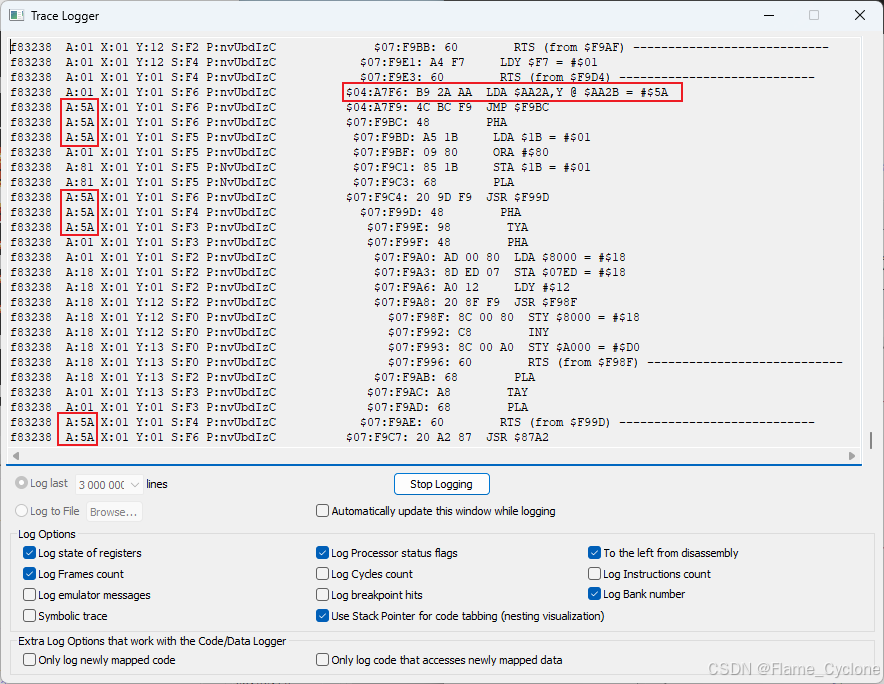Minimize the Trace Logger window
This screenshot has width=884, height=684.
click(769, 15)
